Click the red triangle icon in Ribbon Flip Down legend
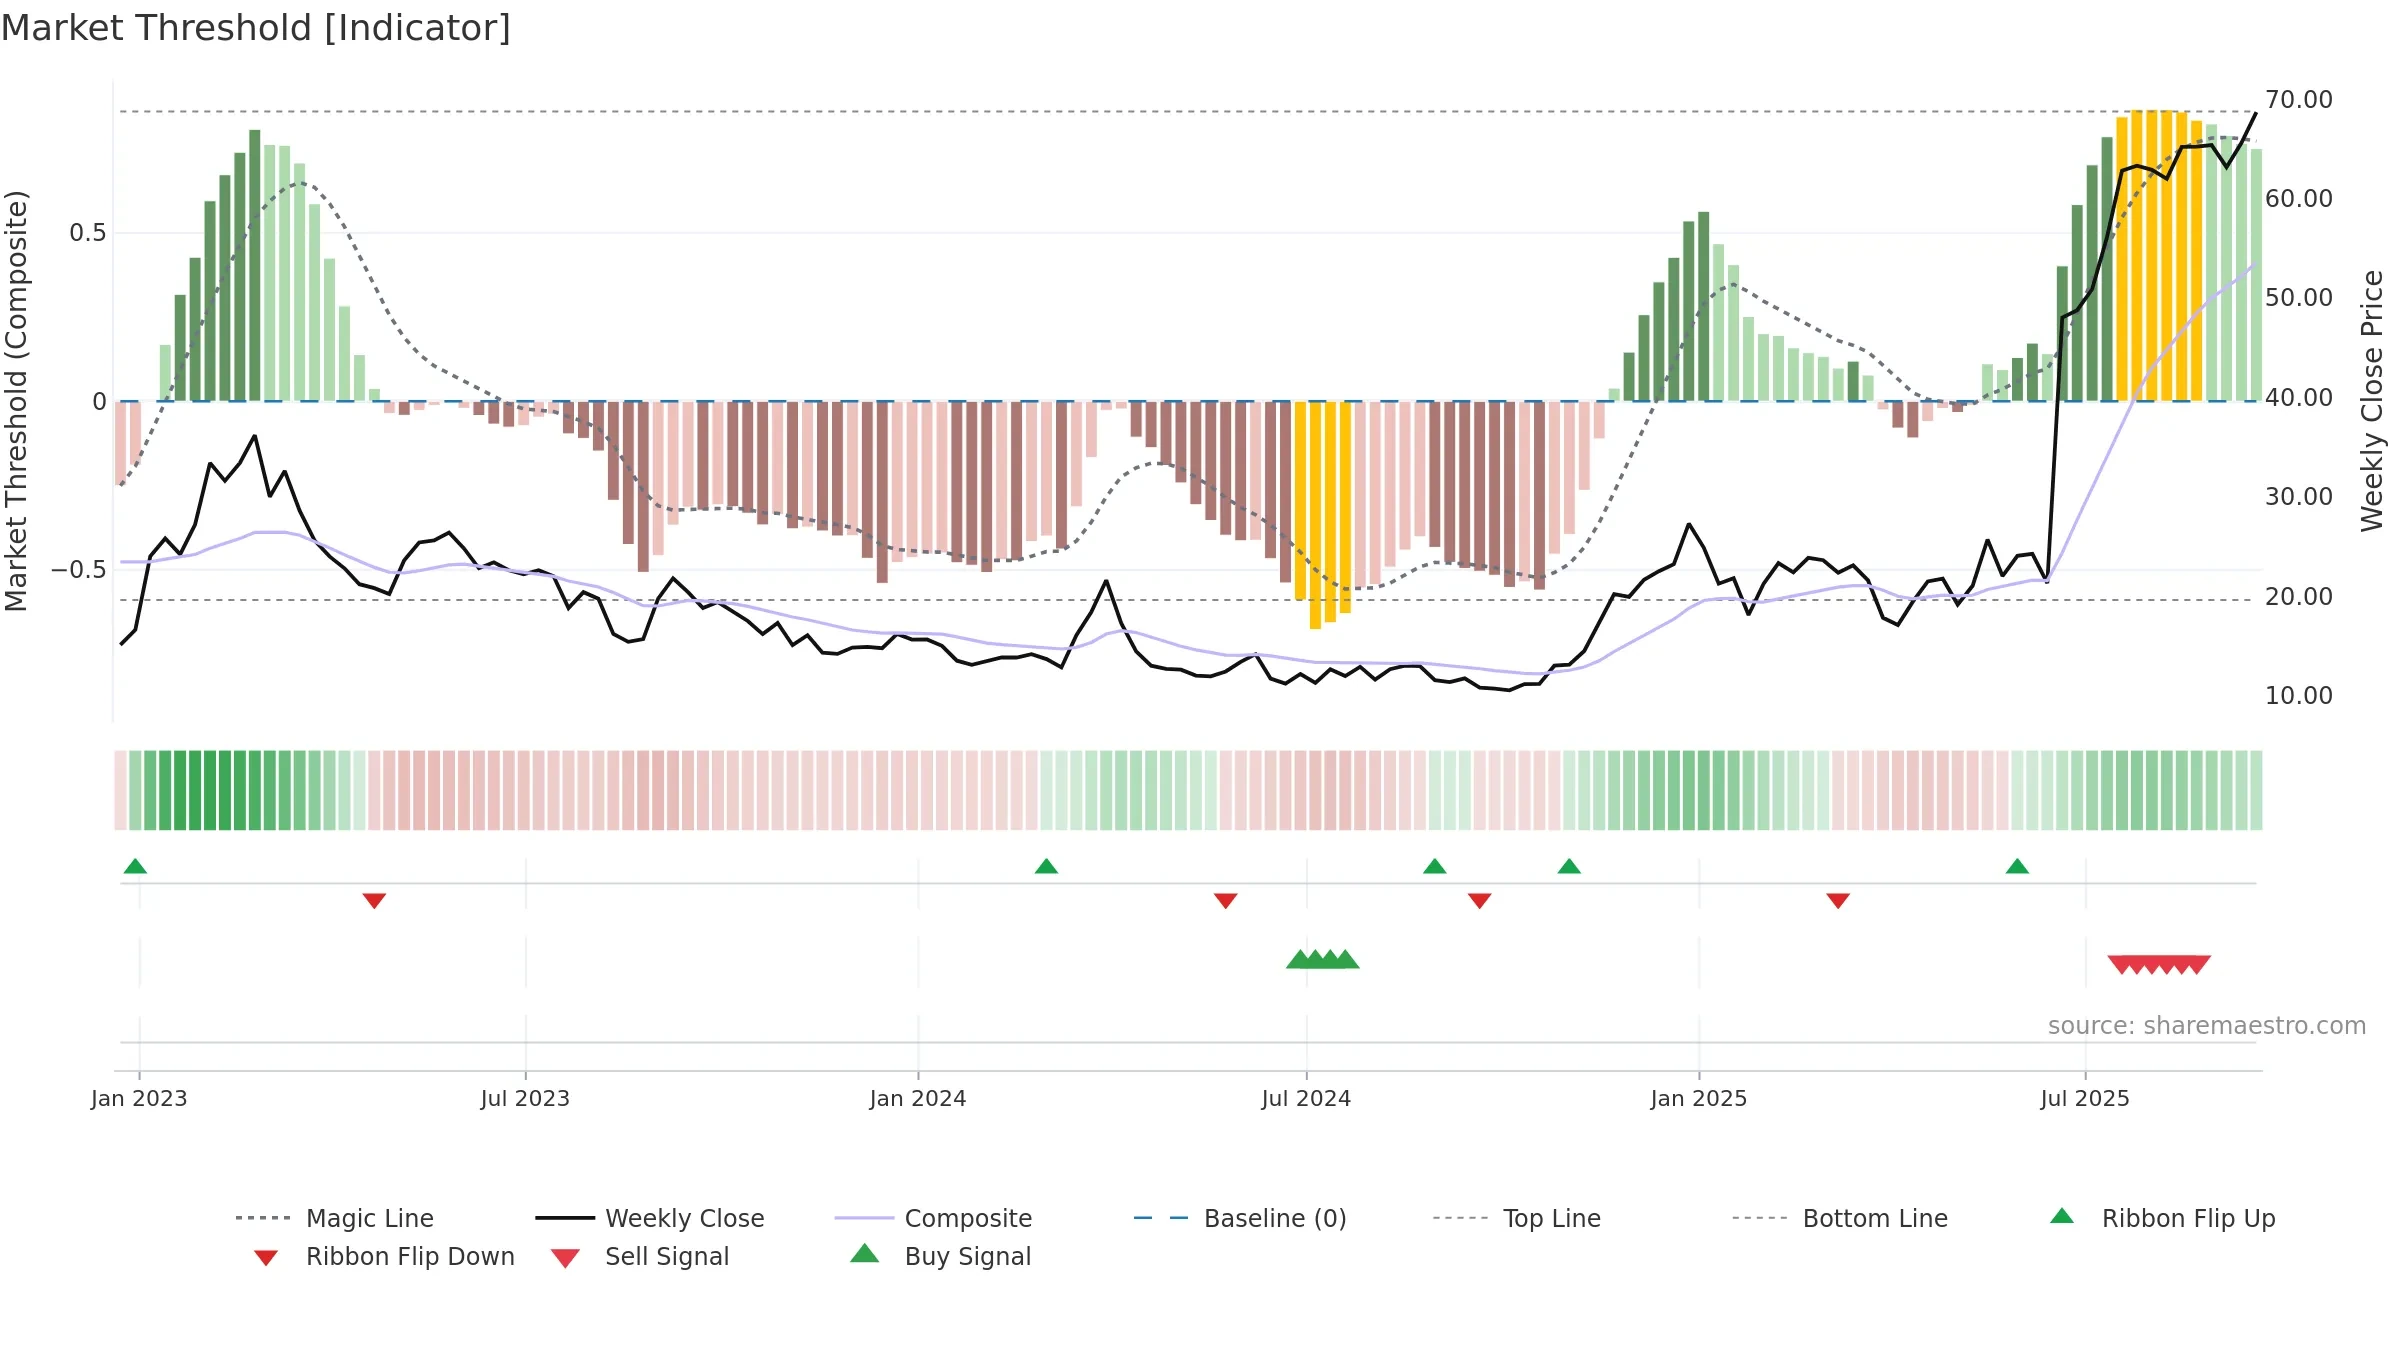The width and height of the screenshot is (2400, 1350). (x=266, y=1257)
